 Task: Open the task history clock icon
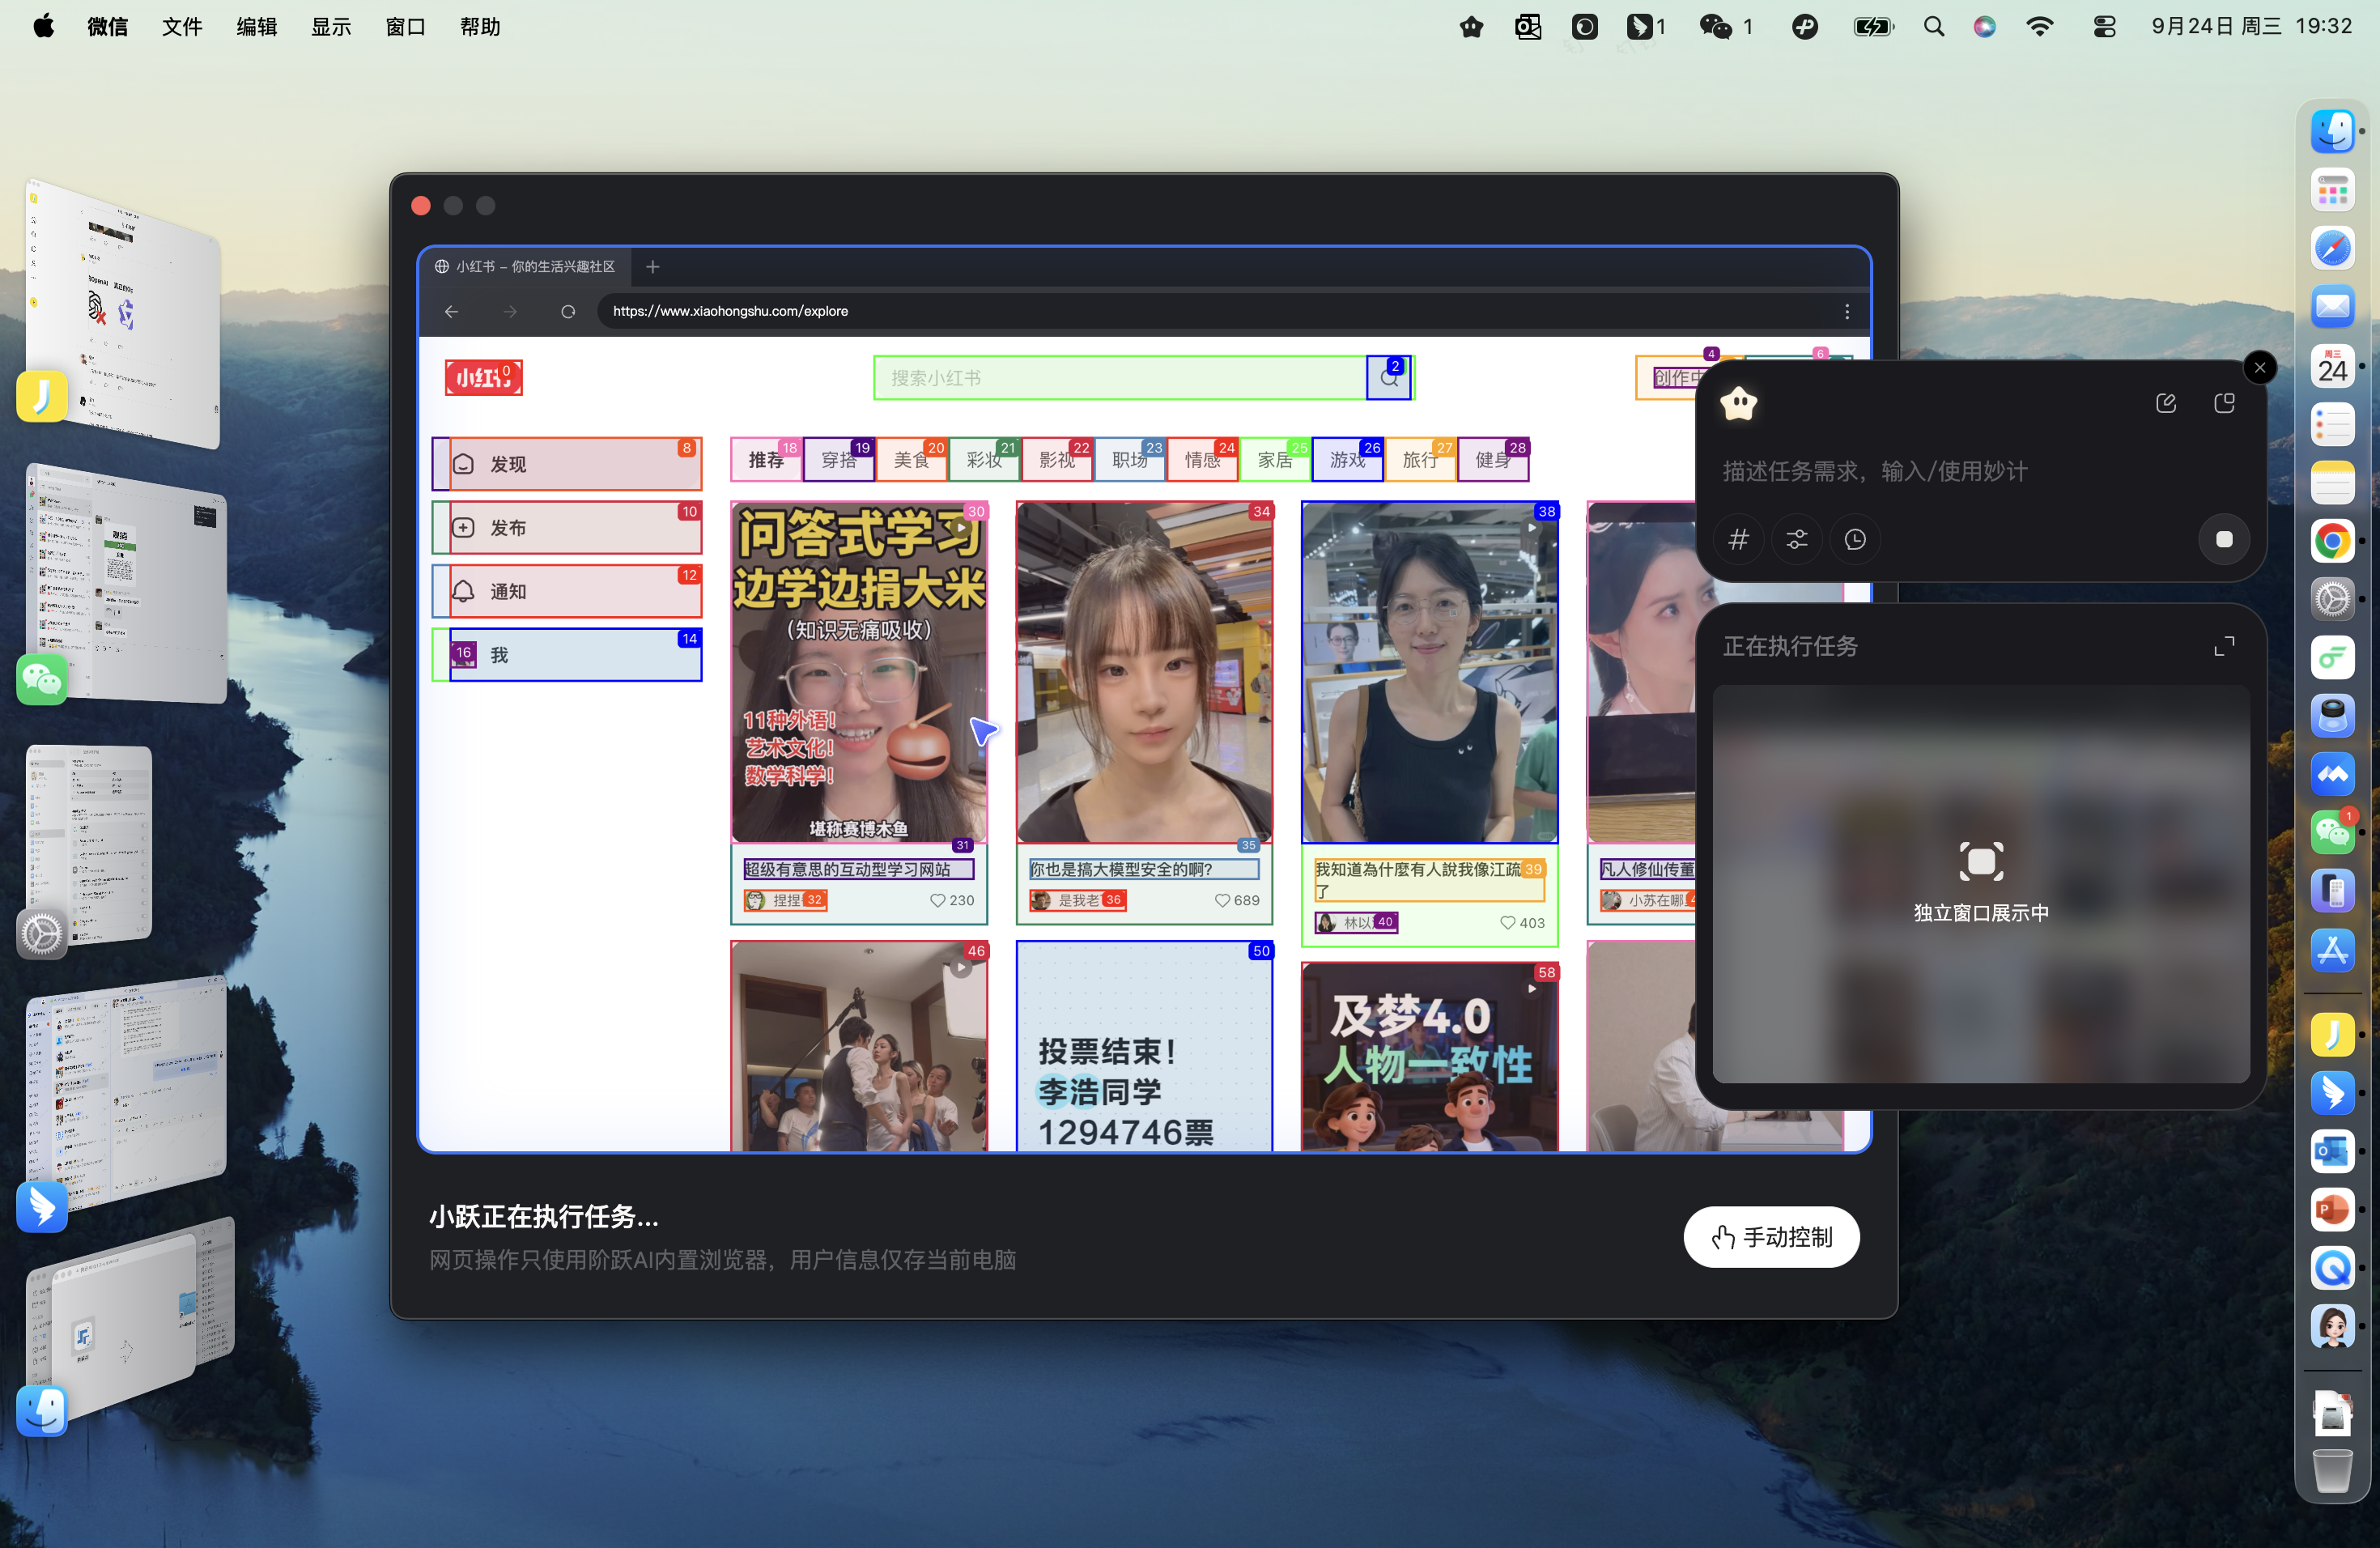1855,540
